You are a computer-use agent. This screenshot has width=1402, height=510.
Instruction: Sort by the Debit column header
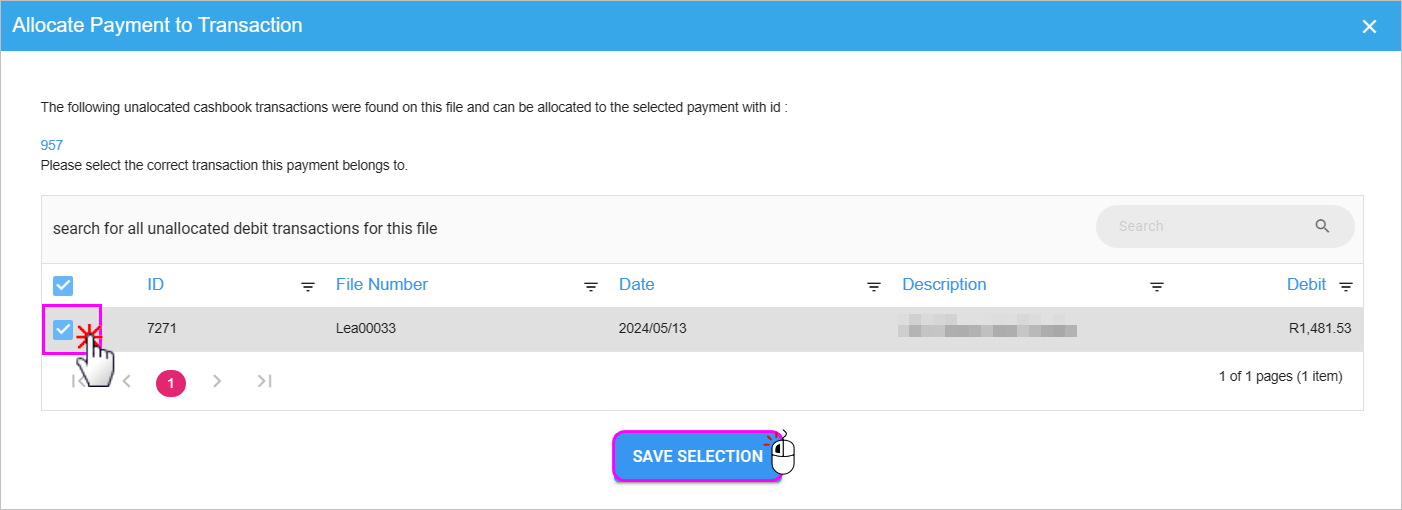coord(1306,284)
